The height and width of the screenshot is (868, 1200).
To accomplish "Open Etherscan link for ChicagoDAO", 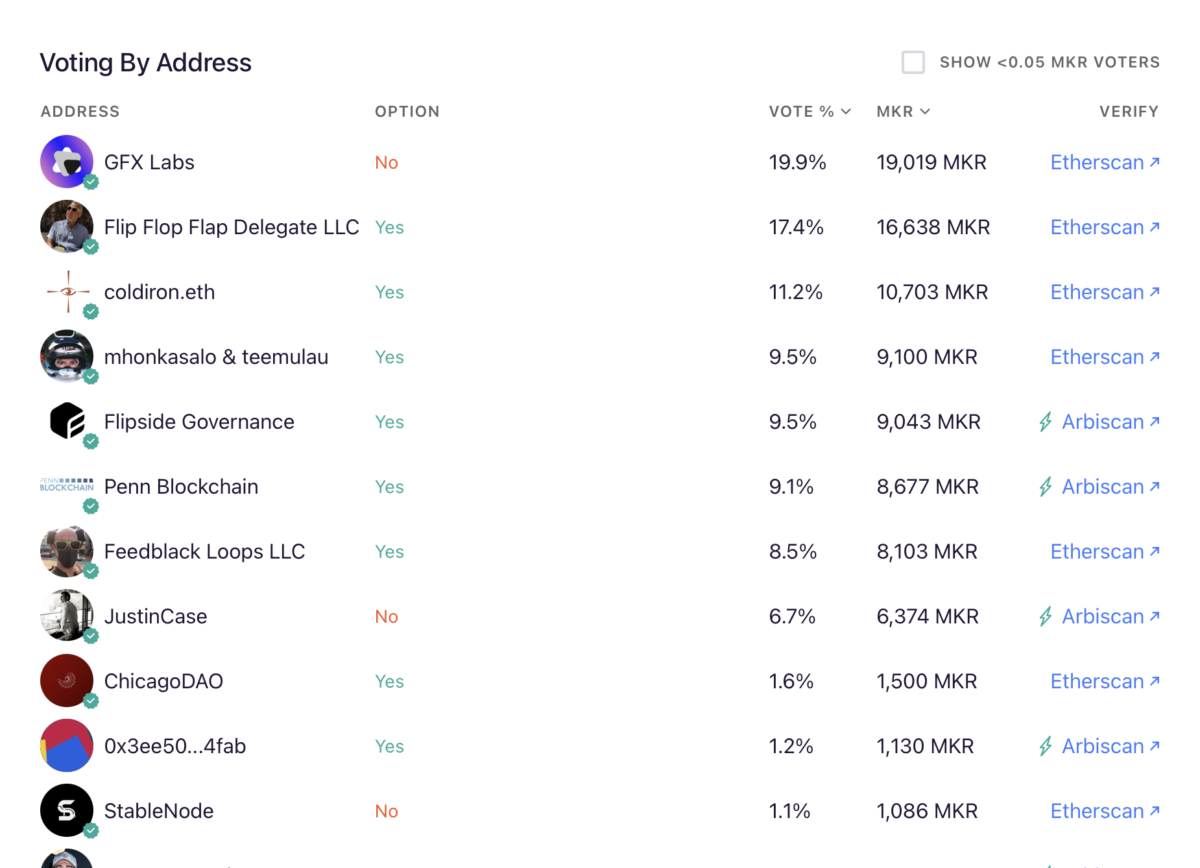I will pyautogui.click(x=1105, y=681).
